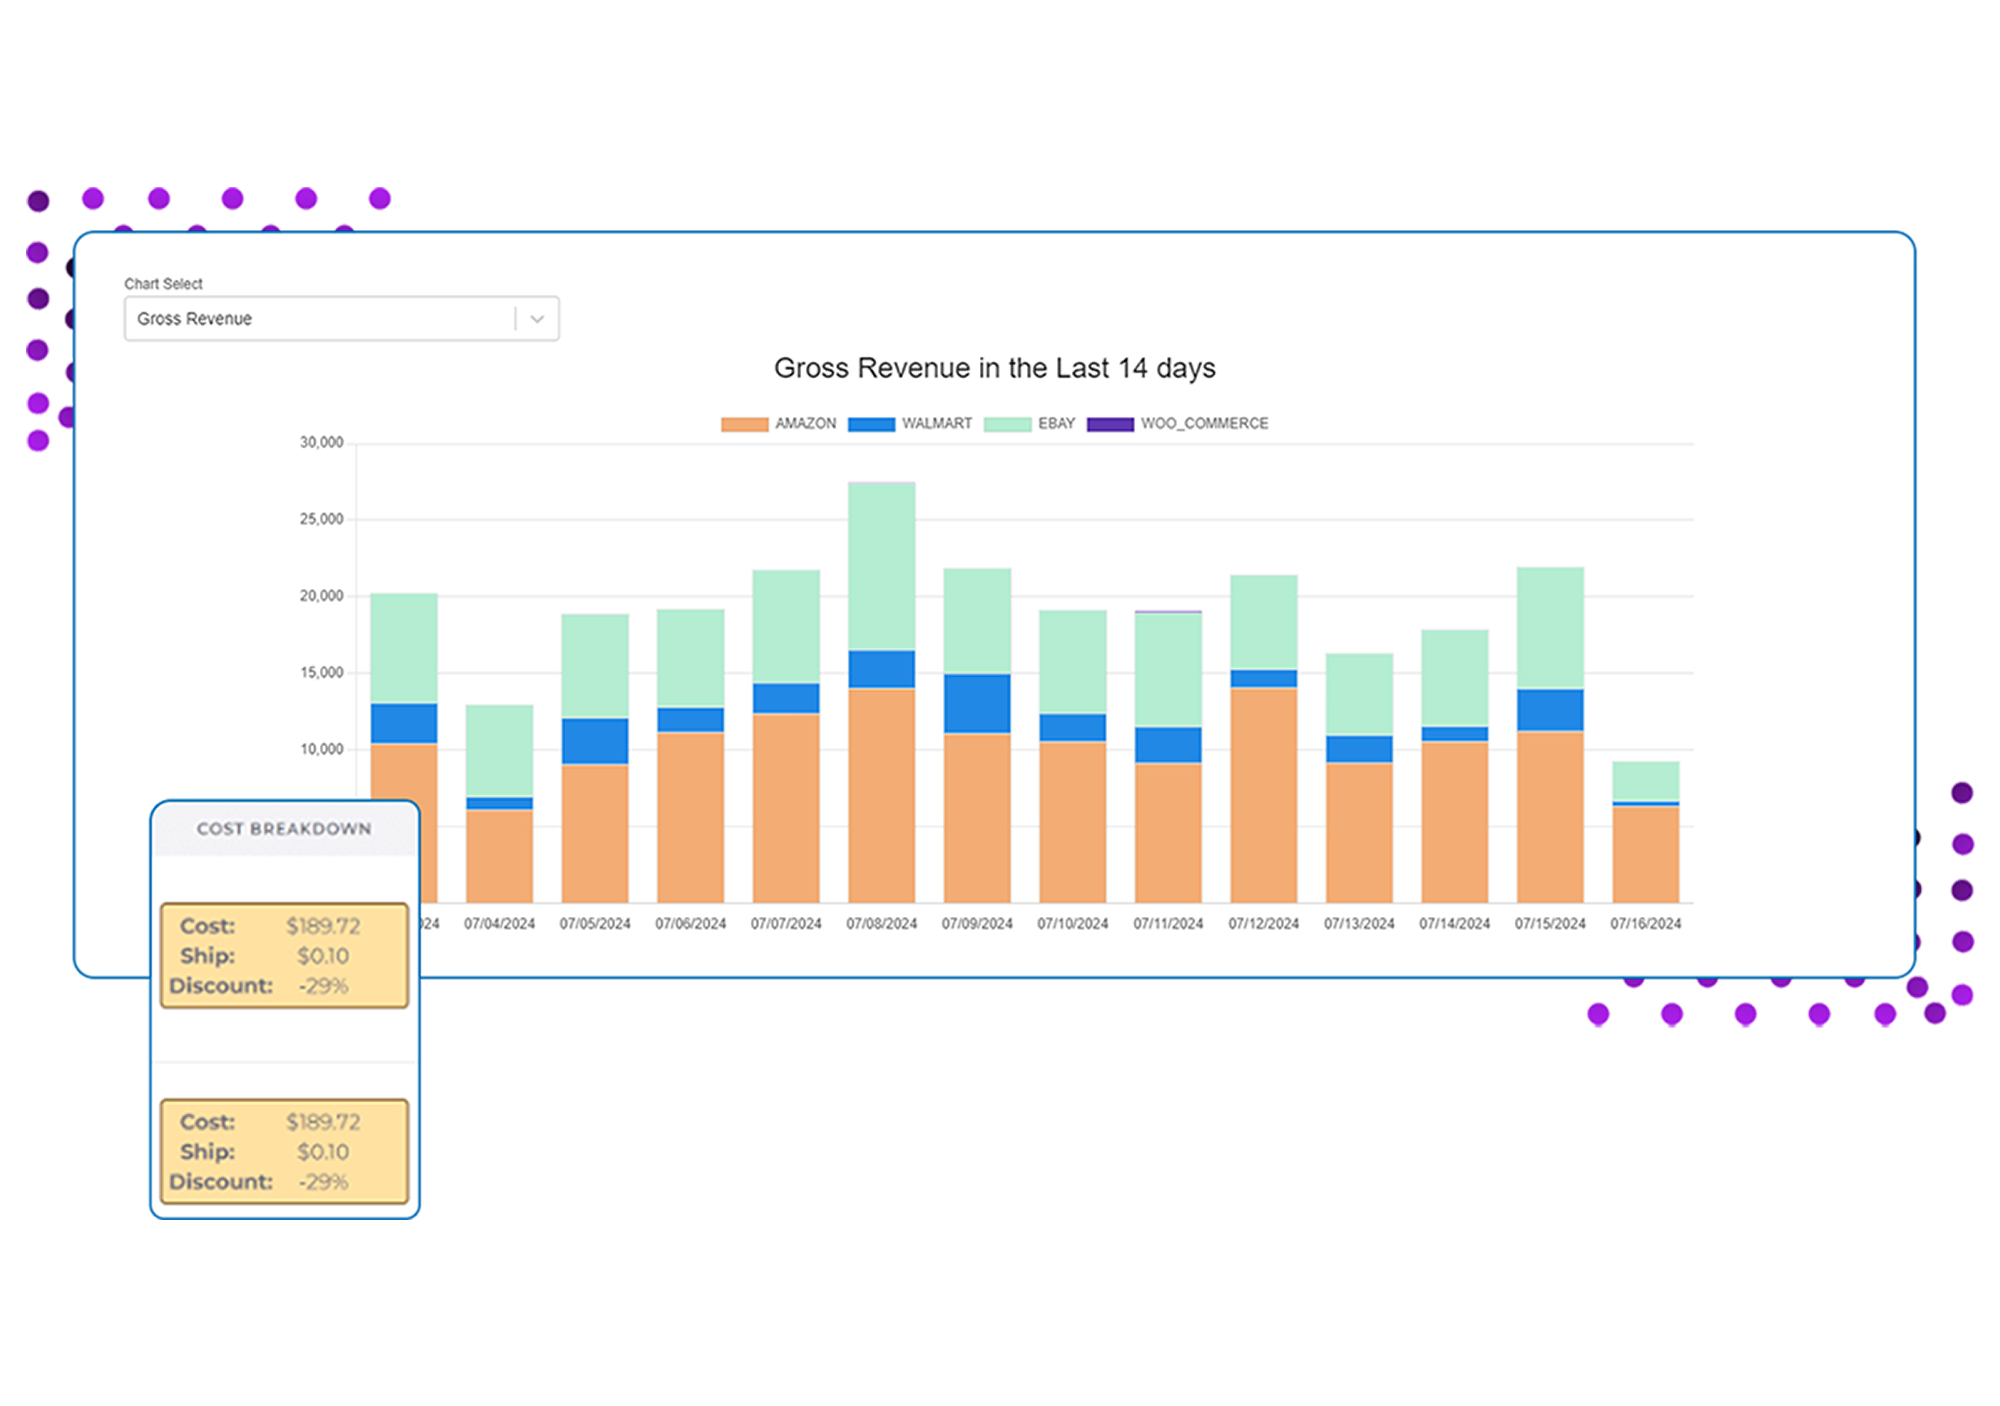The height and width of the screenshot is (1406, 2000).
Task: Toggle AMAZON series via legend swatch
Action: point(744,424)
